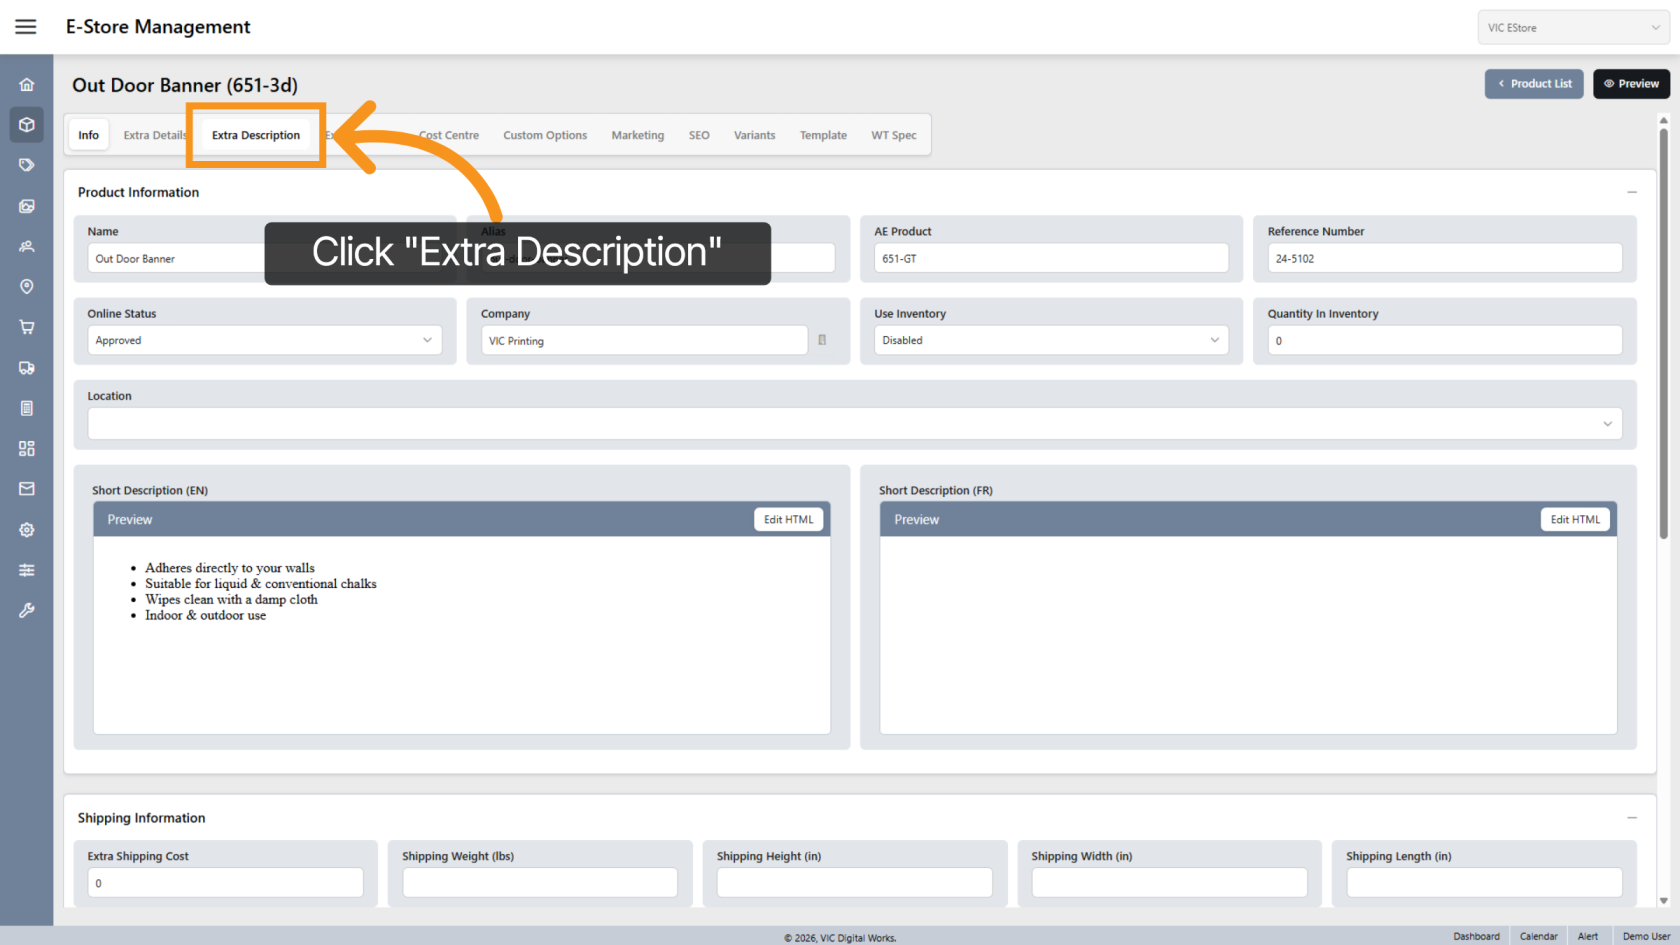Switch to the Custom Options tab
The height and width of the screenshot is (945, 1680).
[x=545, y=135]
